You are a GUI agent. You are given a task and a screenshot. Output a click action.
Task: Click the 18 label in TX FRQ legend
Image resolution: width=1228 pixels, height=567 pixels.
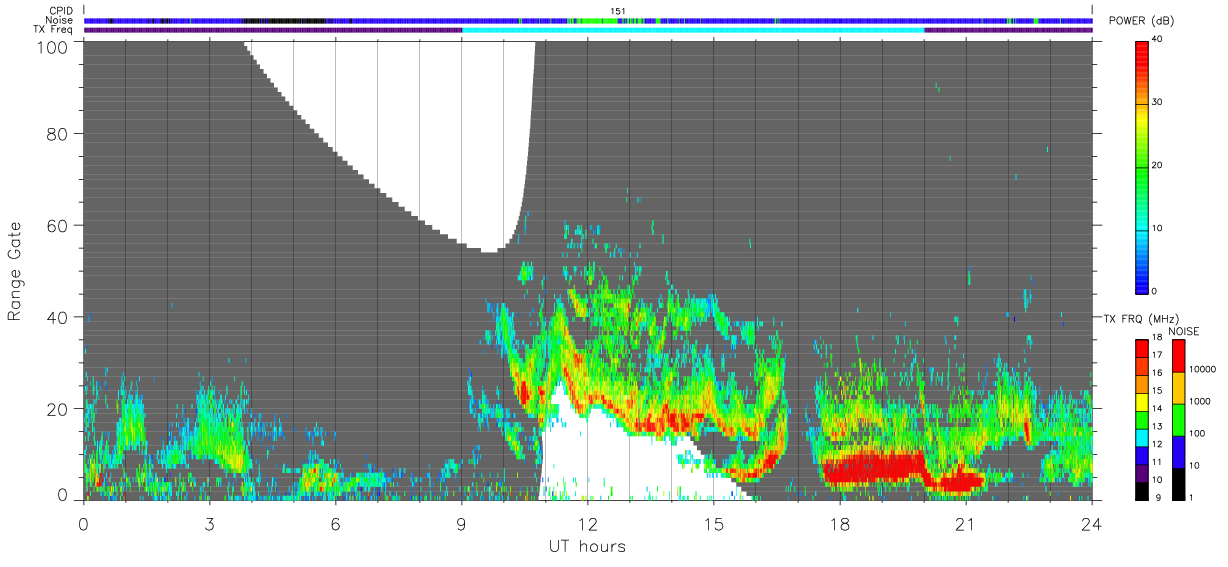coord(1156,338)
